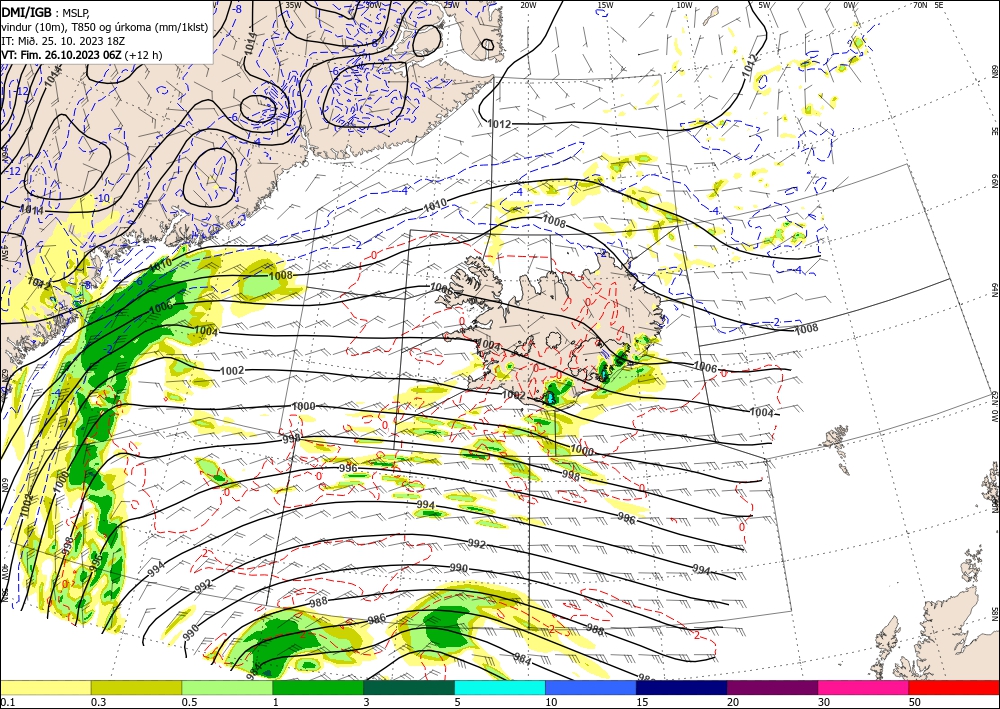Click the '20W' longitude label
This screenshot has height=709, width=1000.
point(527,5)
